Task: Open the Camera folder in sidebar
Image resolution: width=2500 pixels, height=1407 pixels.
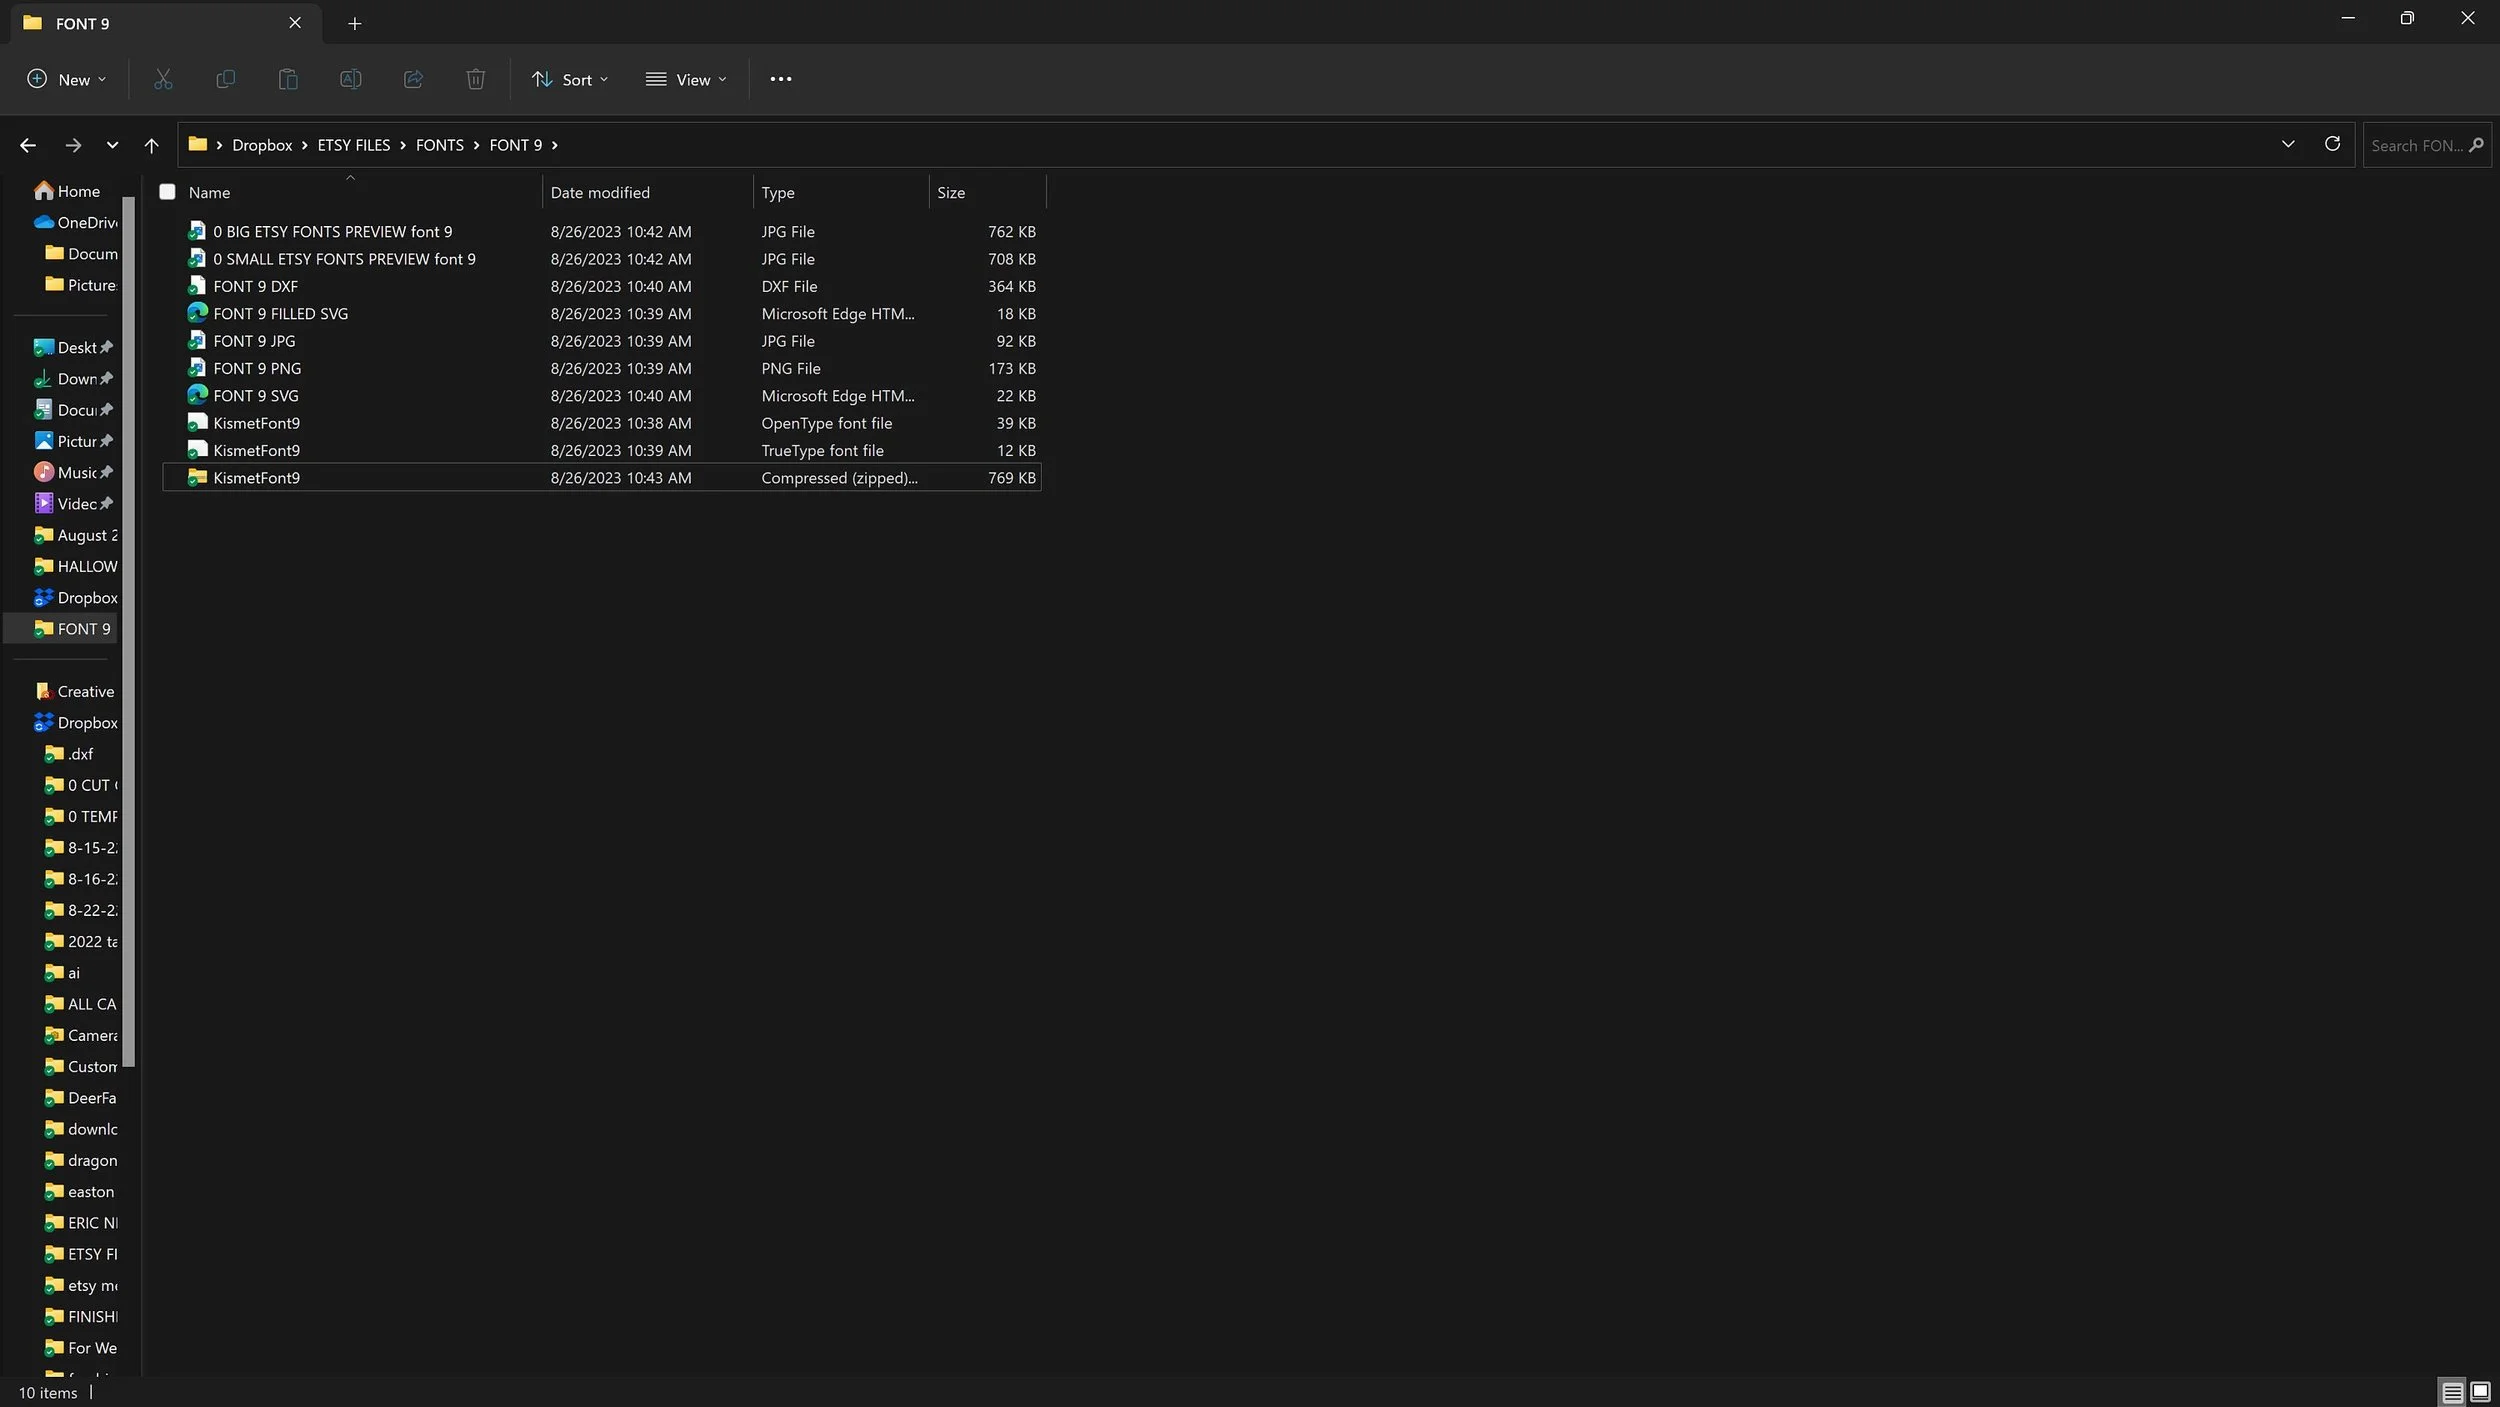Action: click(80, 1035)
